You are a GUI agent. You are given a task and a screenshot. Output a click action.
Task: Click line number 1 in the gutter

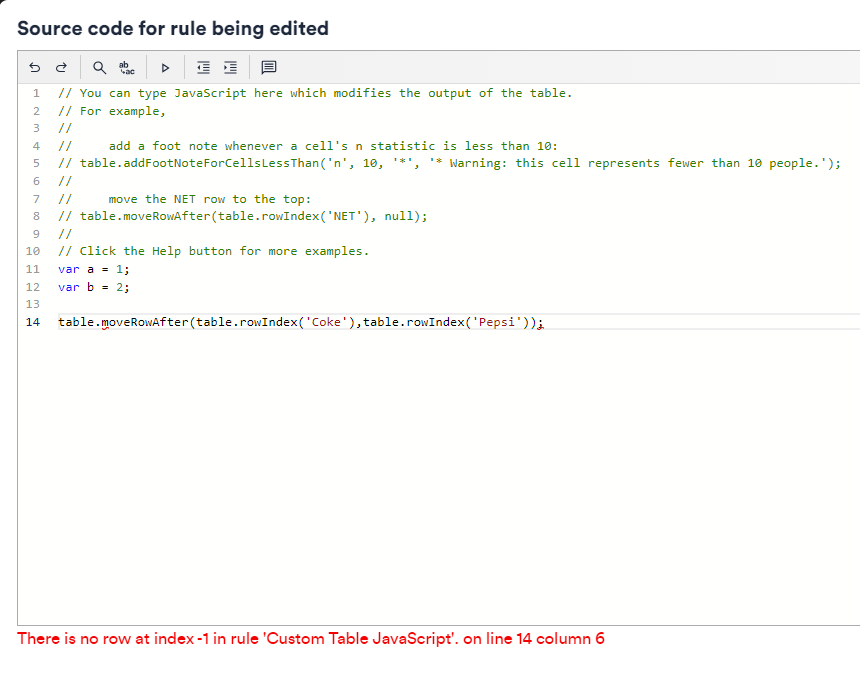pyautogui.click(x=36, y=93)
